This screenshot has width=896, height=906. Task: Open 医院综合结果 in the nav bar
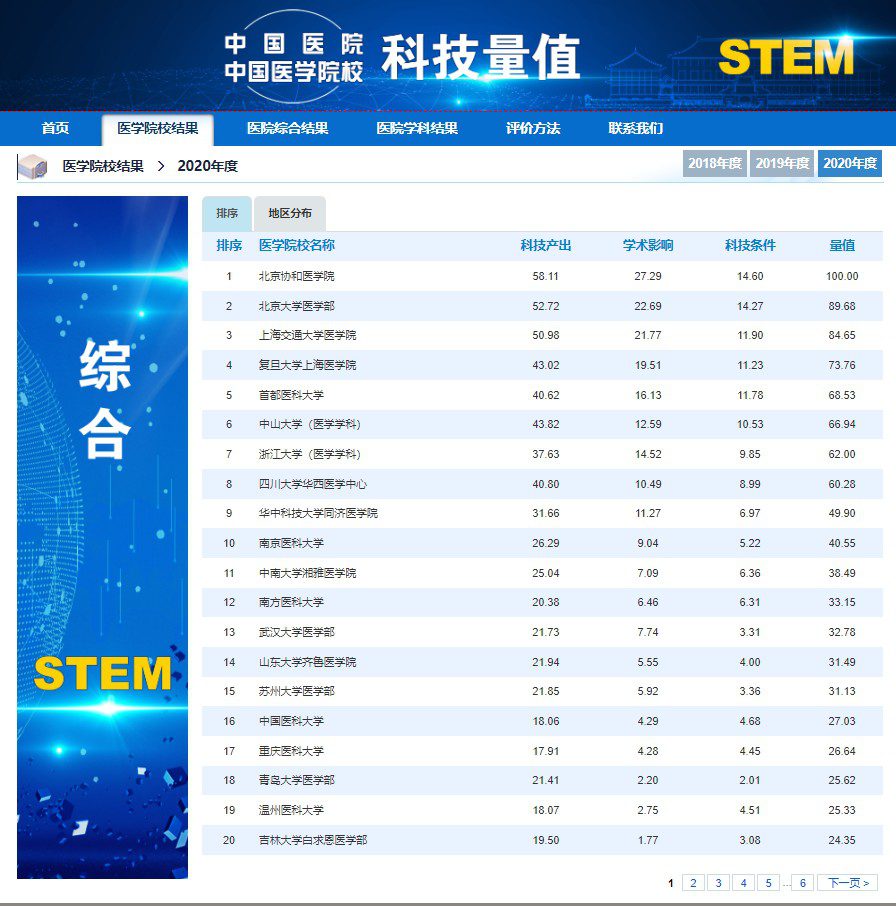pyautogui.click(x=288, y=128)
